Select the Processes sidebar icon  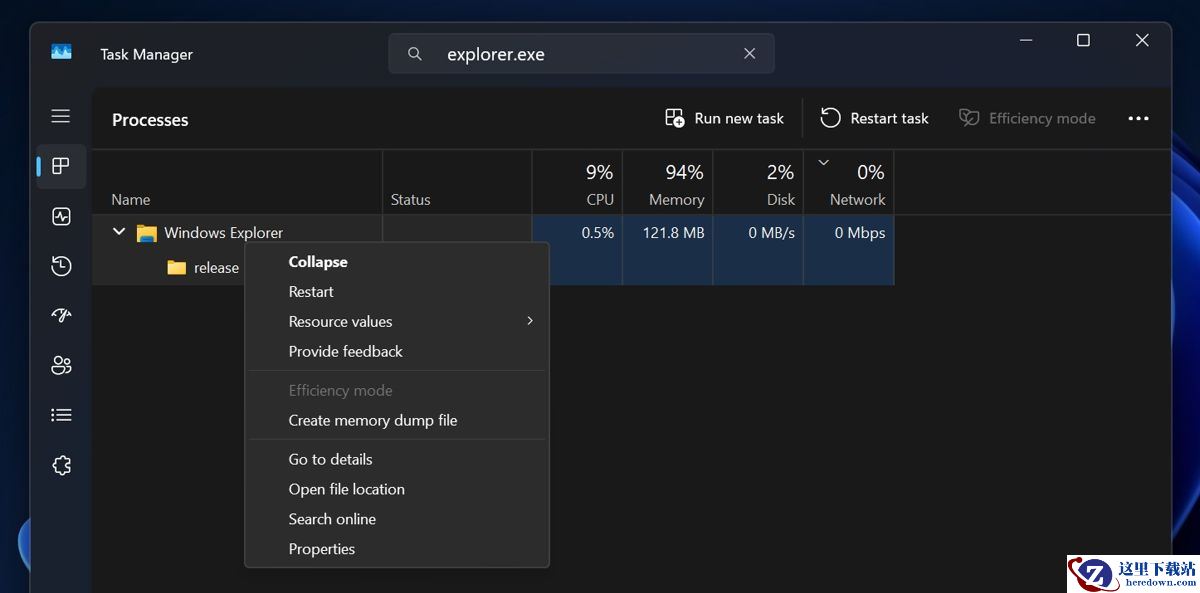click(x=61, y=166)
